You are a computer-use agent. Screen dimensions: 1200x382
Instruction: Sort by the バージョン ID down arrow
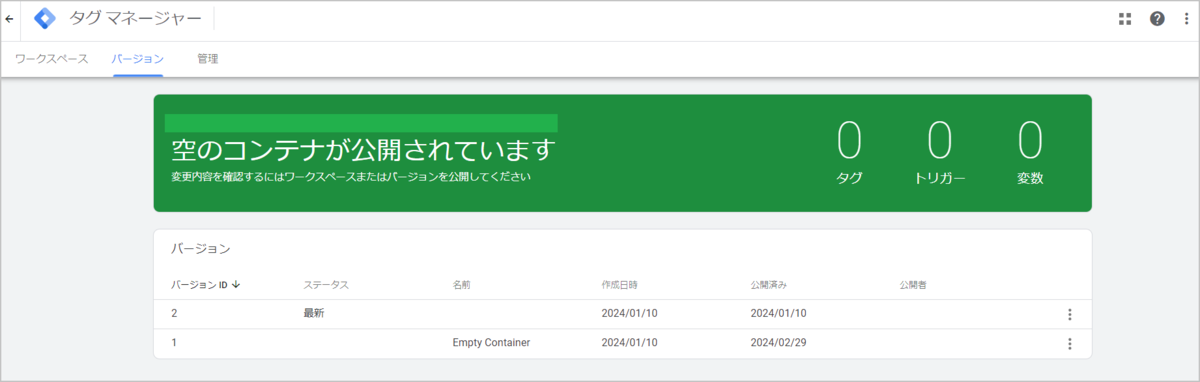tap(236, 285)
